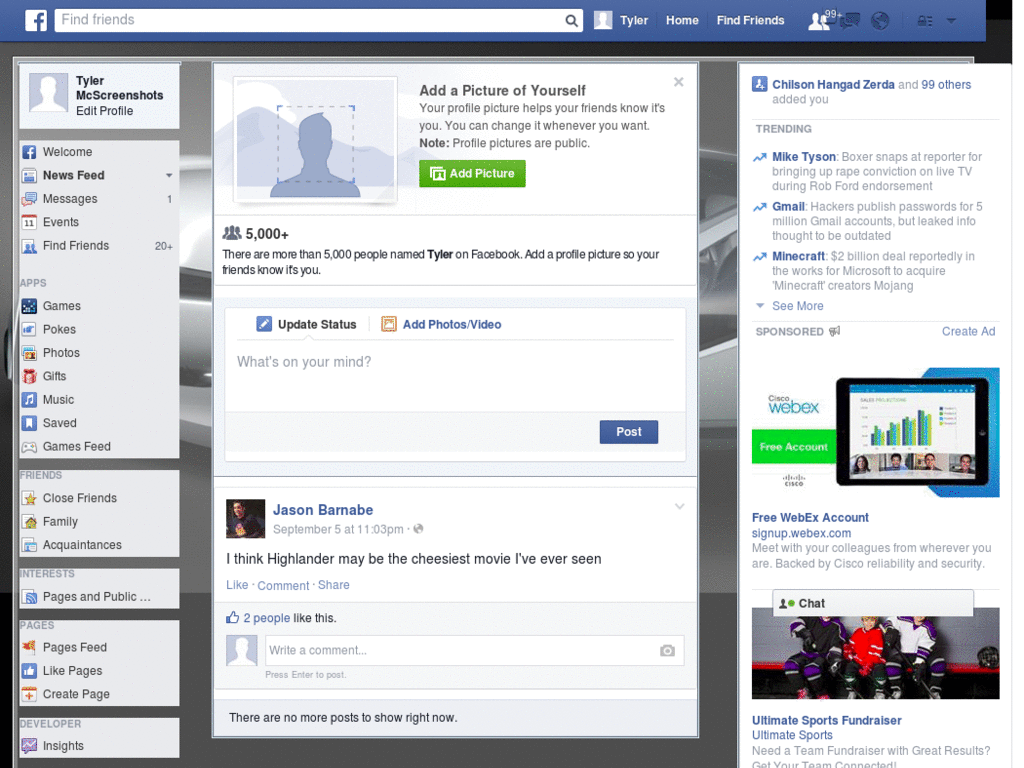
Task: Click the green Add Picture button
Action: pyautogui.click(x=472, y=174)
